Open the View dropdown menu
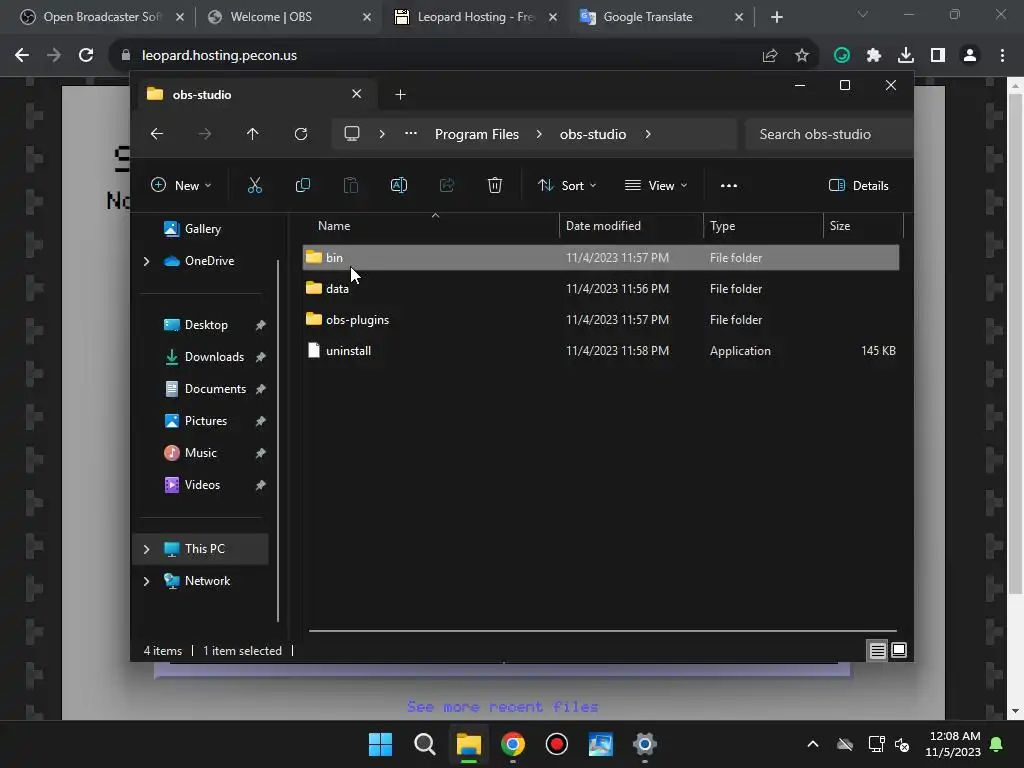1024x768 pixels. [x=656, y=185]
